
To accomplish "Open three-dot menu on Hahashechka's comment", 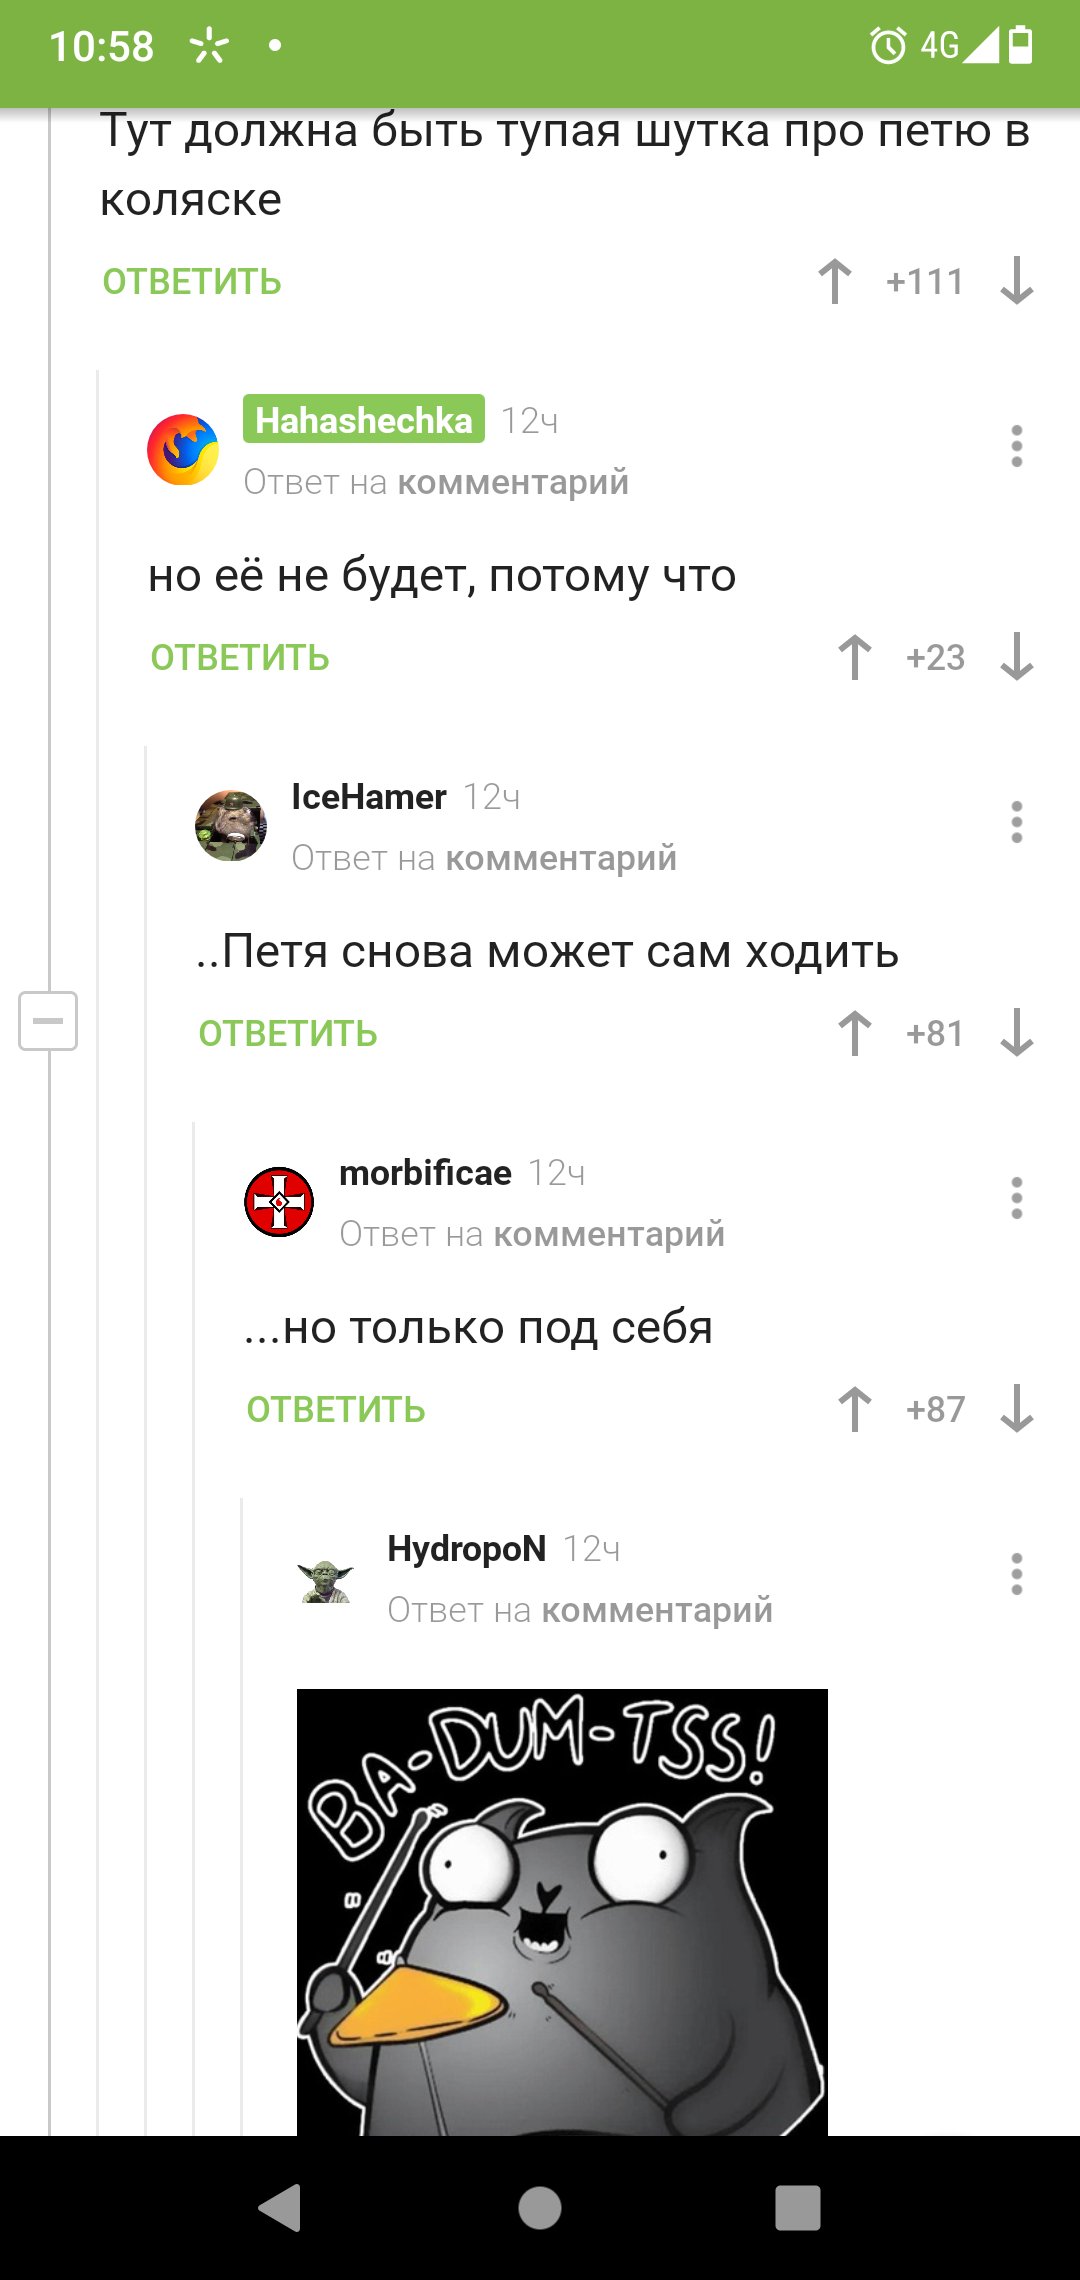I will click(1017, 446).
